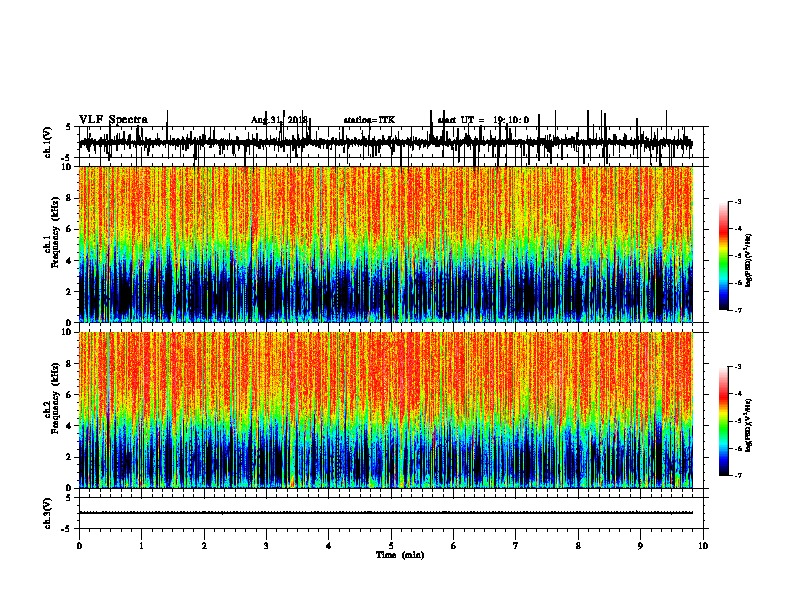Select the 'start UT = 10:10:0' header text
The width and height of the screenshot is (792, 612).
[483, 120]
